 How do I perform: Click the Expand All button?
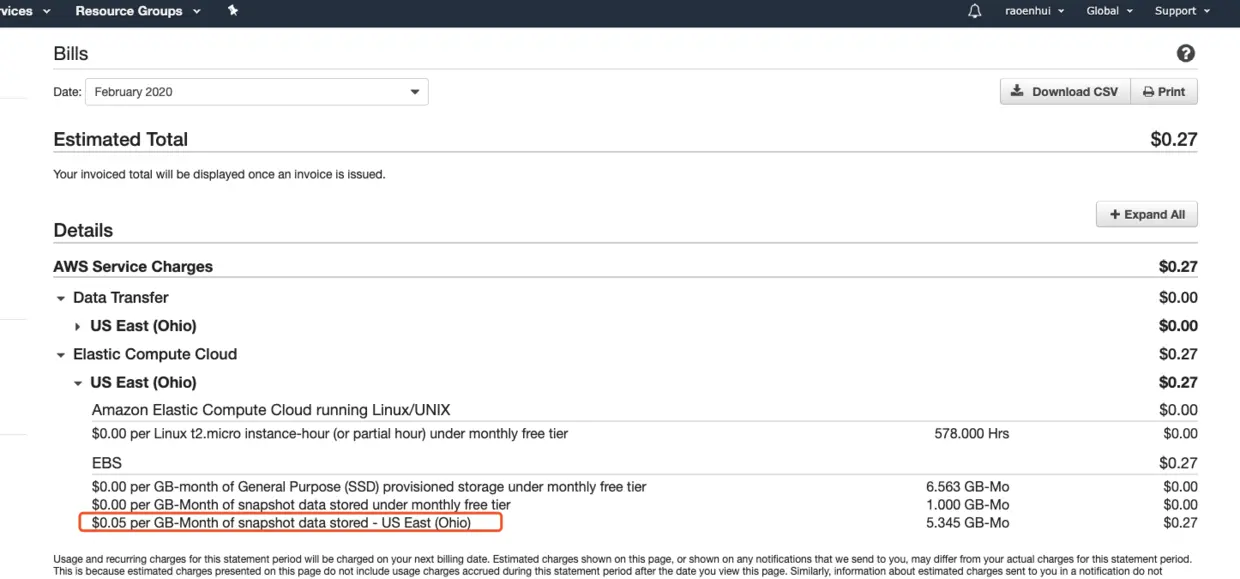tap(1147, 214)
